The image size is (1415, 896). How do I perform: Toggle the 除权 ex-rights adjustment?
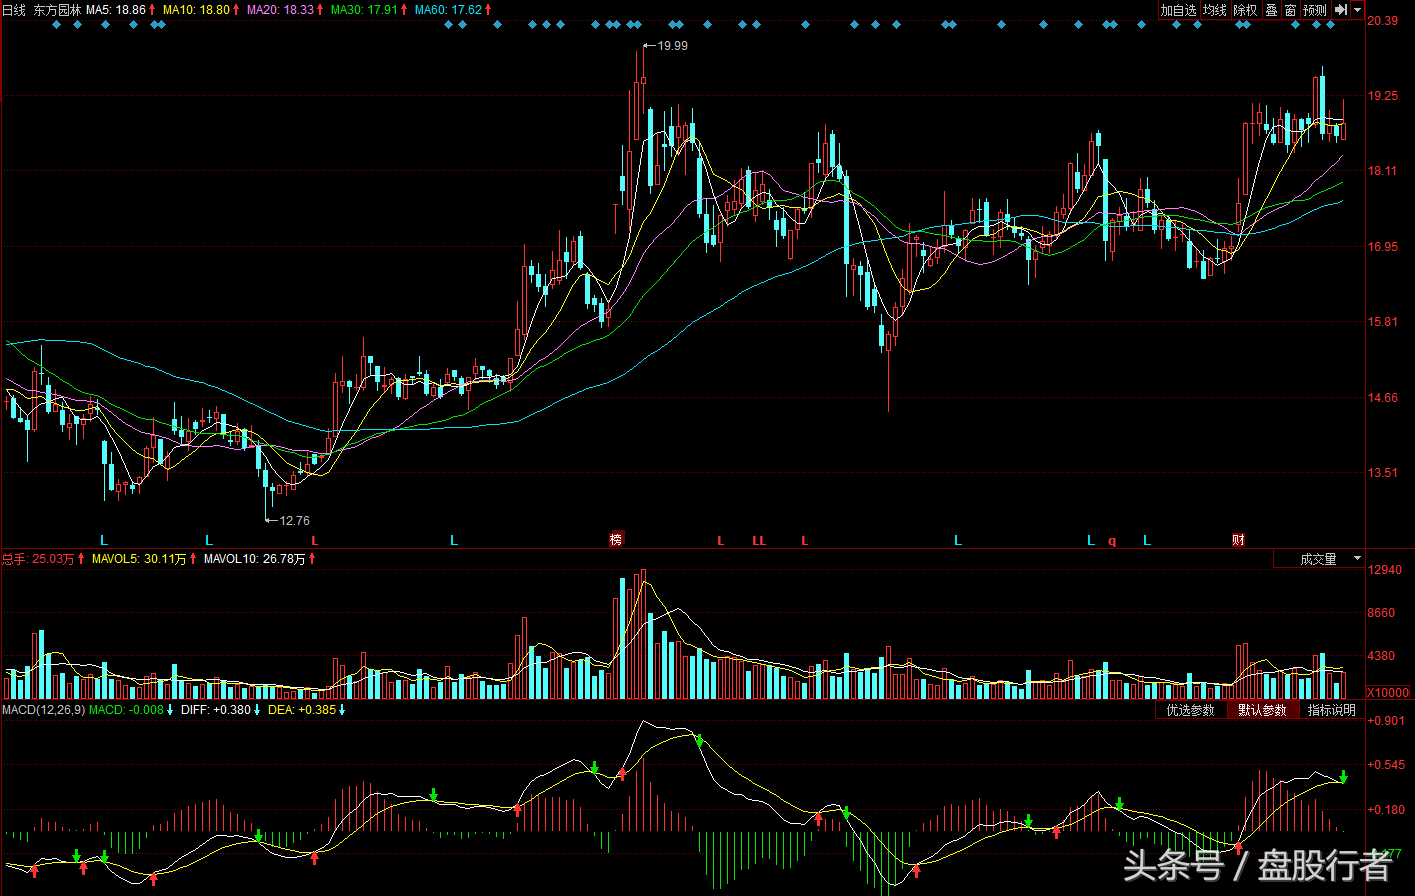tap(1245, 10)
